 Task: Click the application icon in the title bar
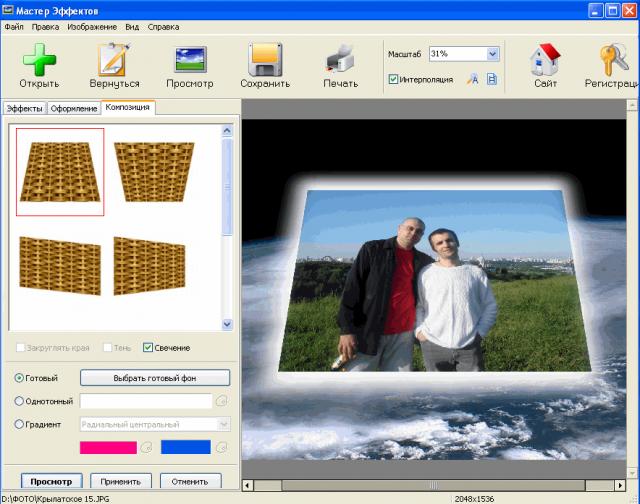(8, 10)
